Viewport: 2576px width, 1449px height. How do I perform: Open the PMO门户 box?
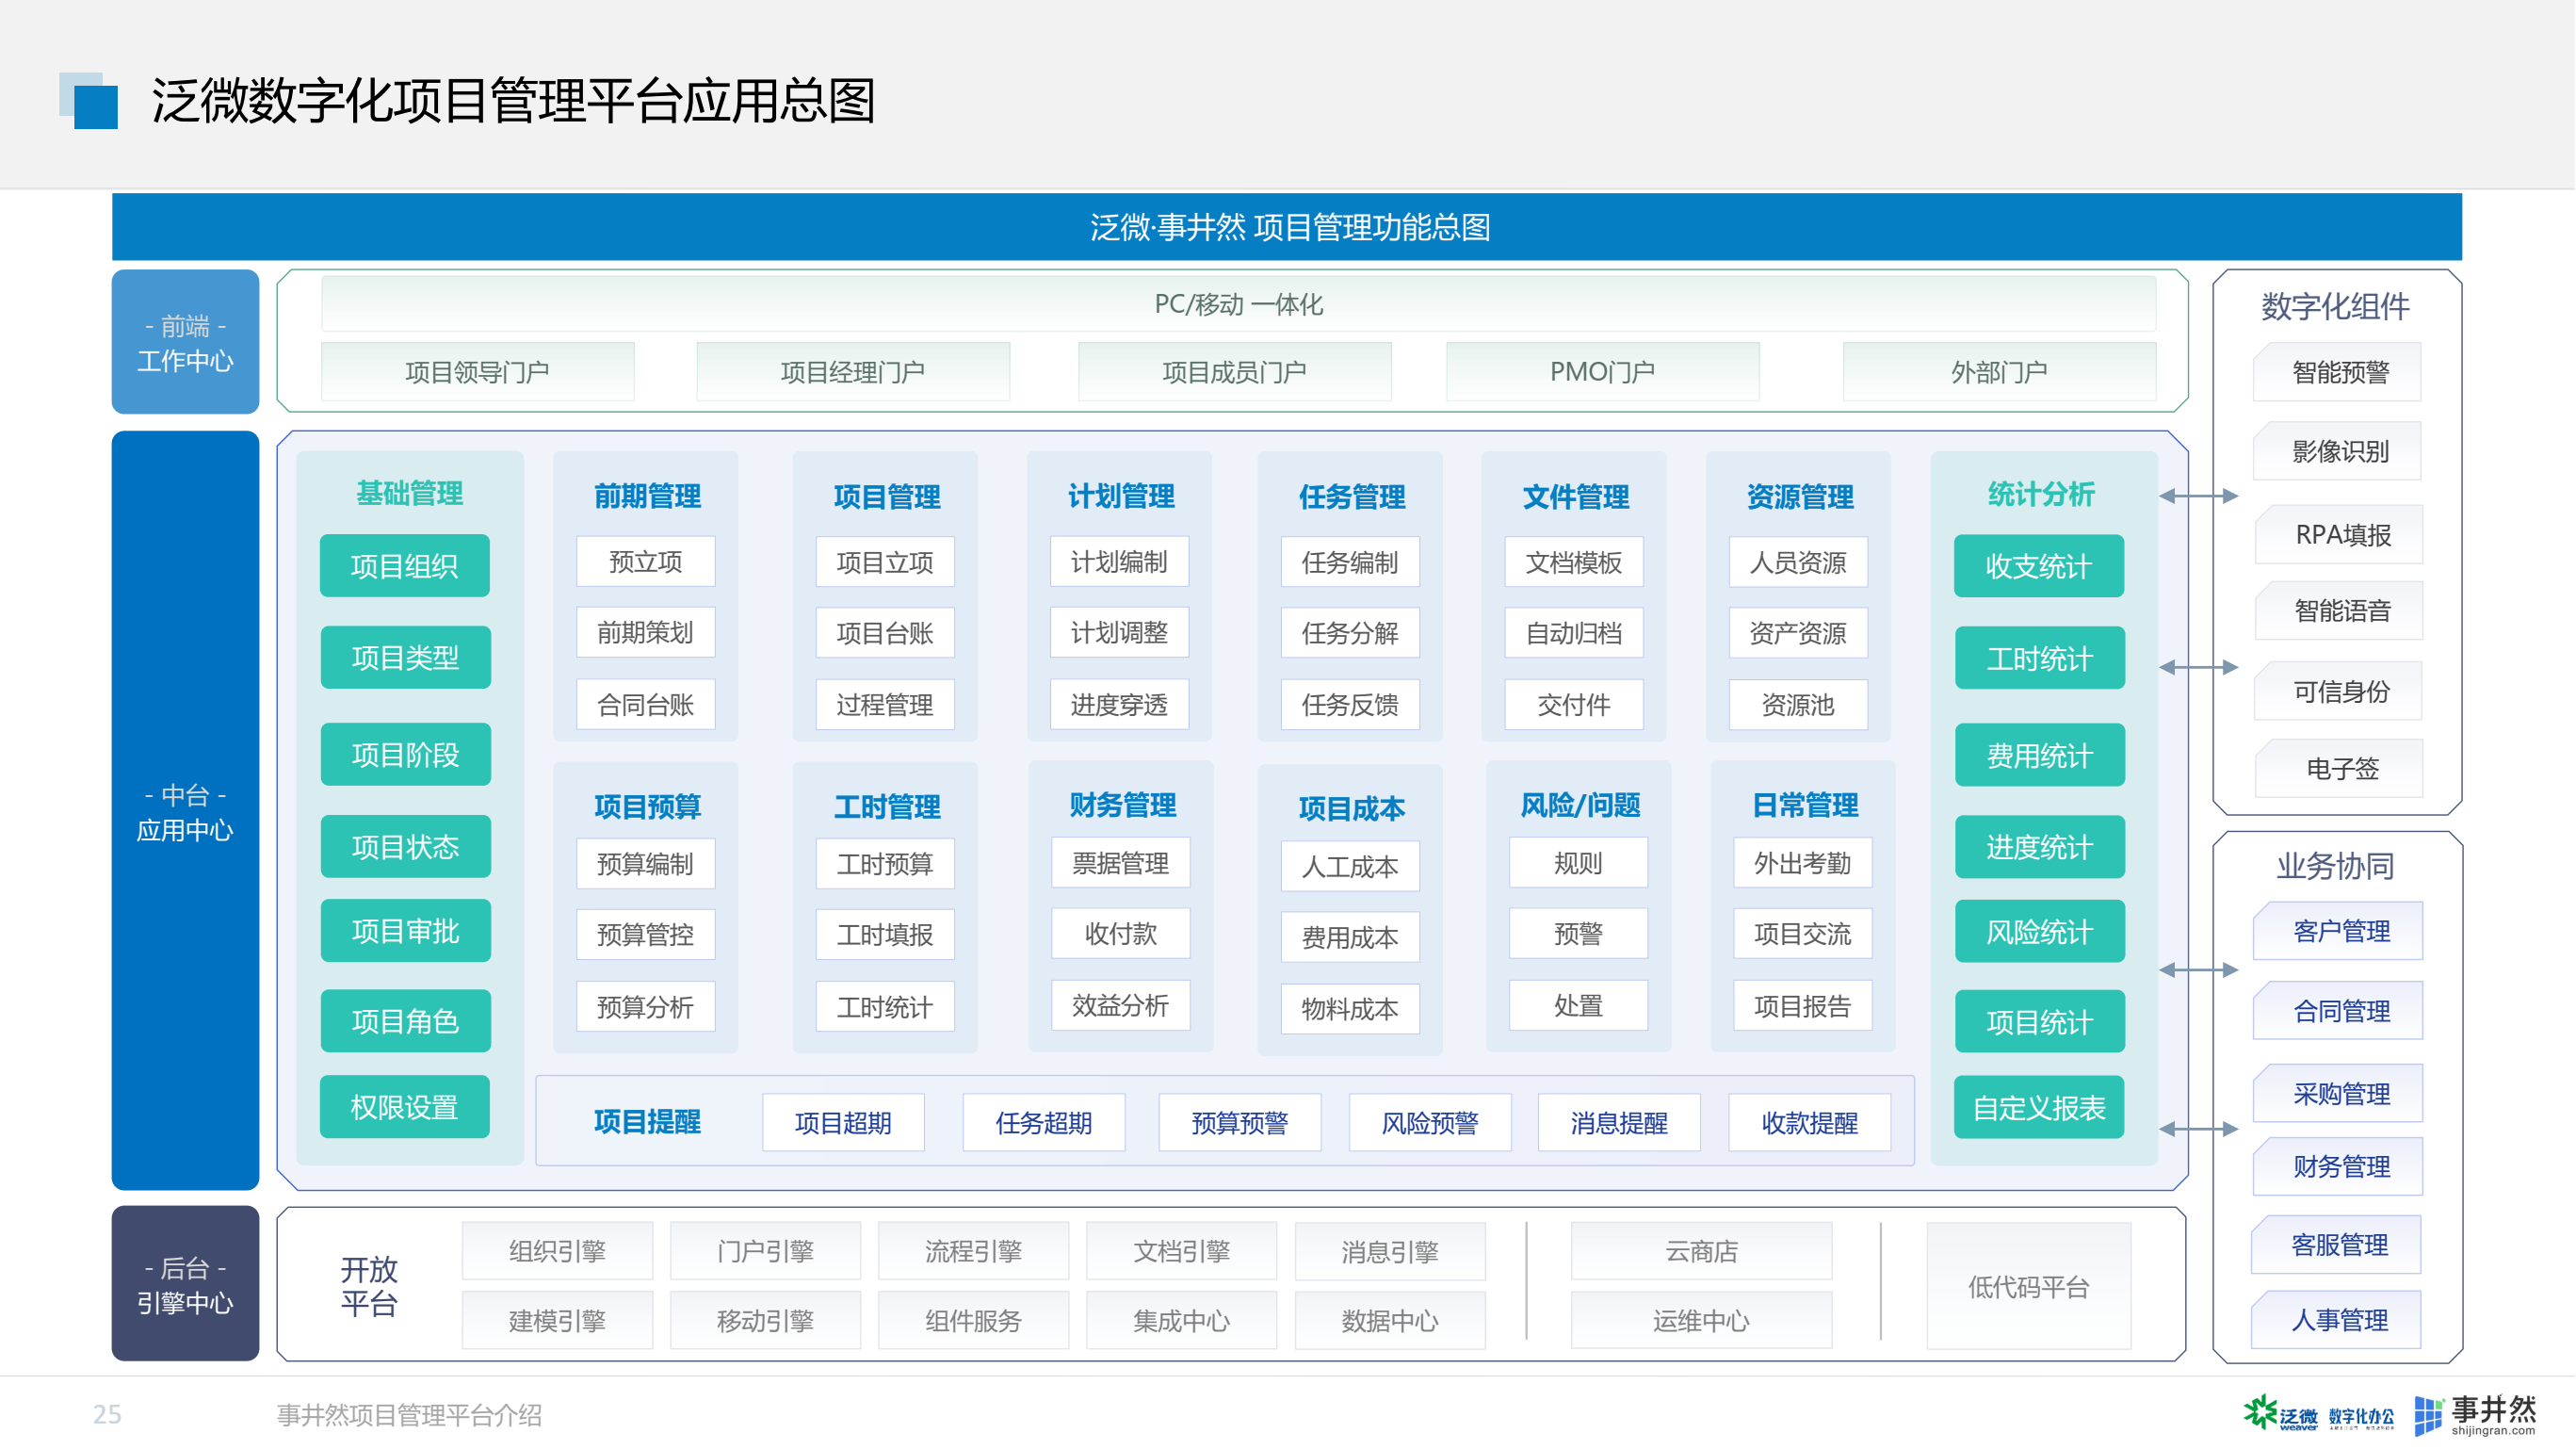(1603, 372)
